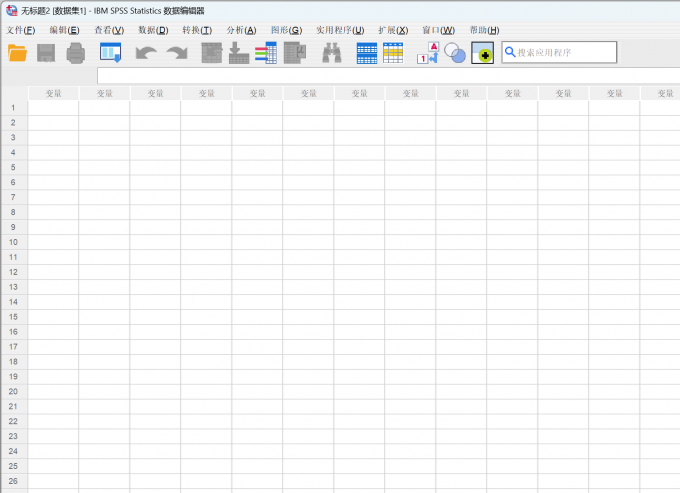Click the variables icon with colored bars
The width and height of the screenshot is (680, 493).
coord(266,54)
